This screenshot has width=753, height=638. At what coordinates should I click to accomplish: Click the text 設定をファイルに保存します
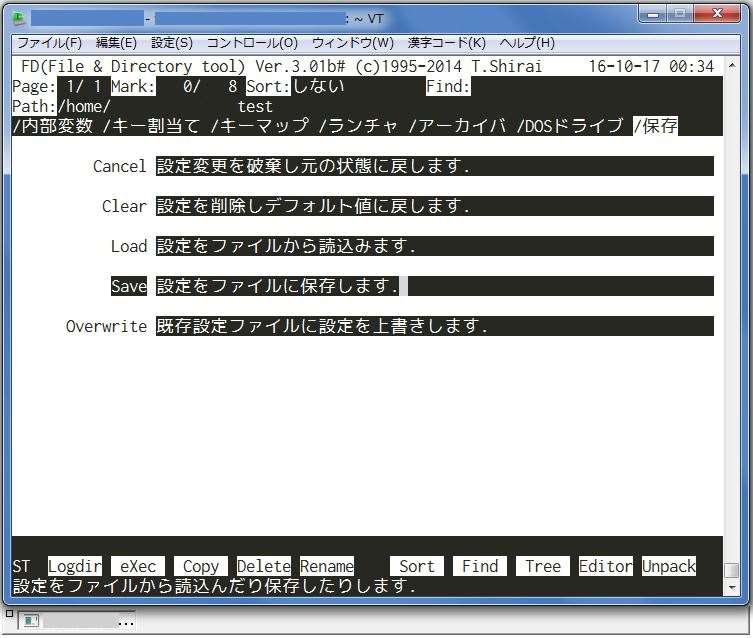278,286
